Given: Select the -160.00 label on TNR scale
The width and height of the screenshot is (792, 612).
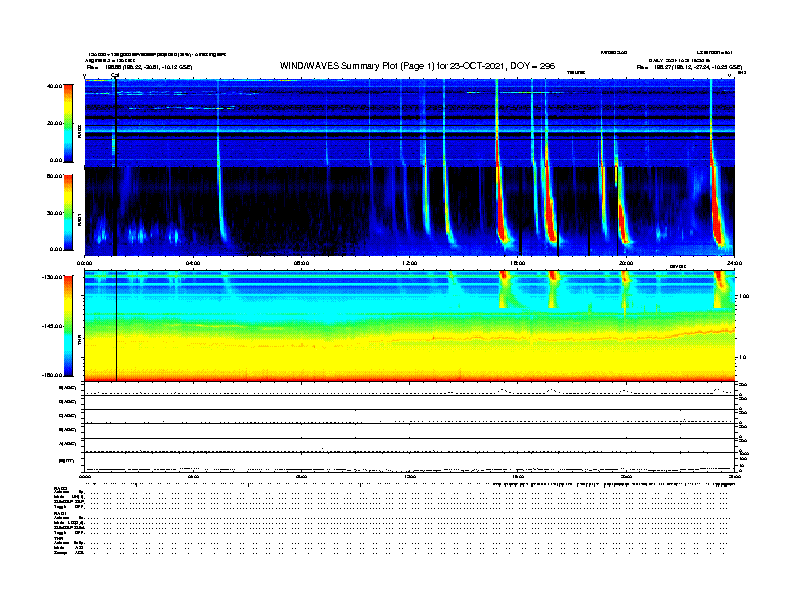Looking at the screenshot, I should point(52,375).
